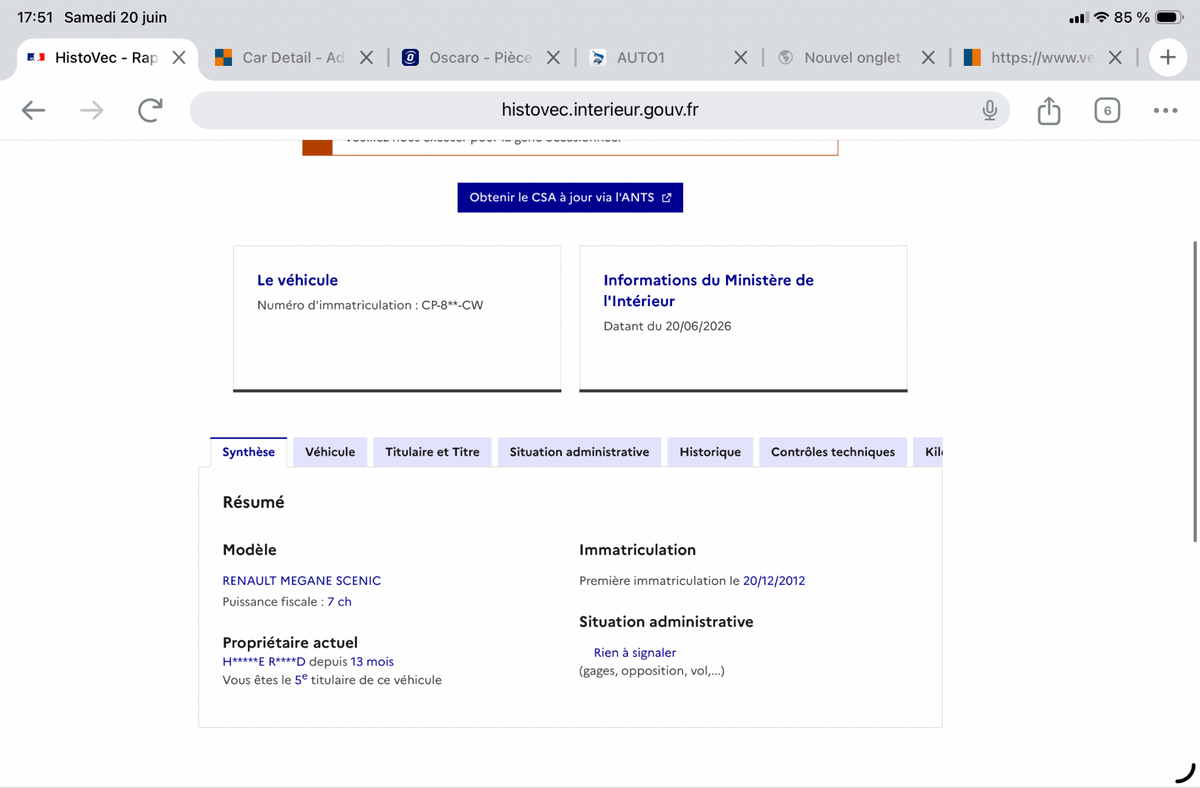
Task: Go back using the browser back arrow
Action: pyautogui.click(x=34, y=110)
